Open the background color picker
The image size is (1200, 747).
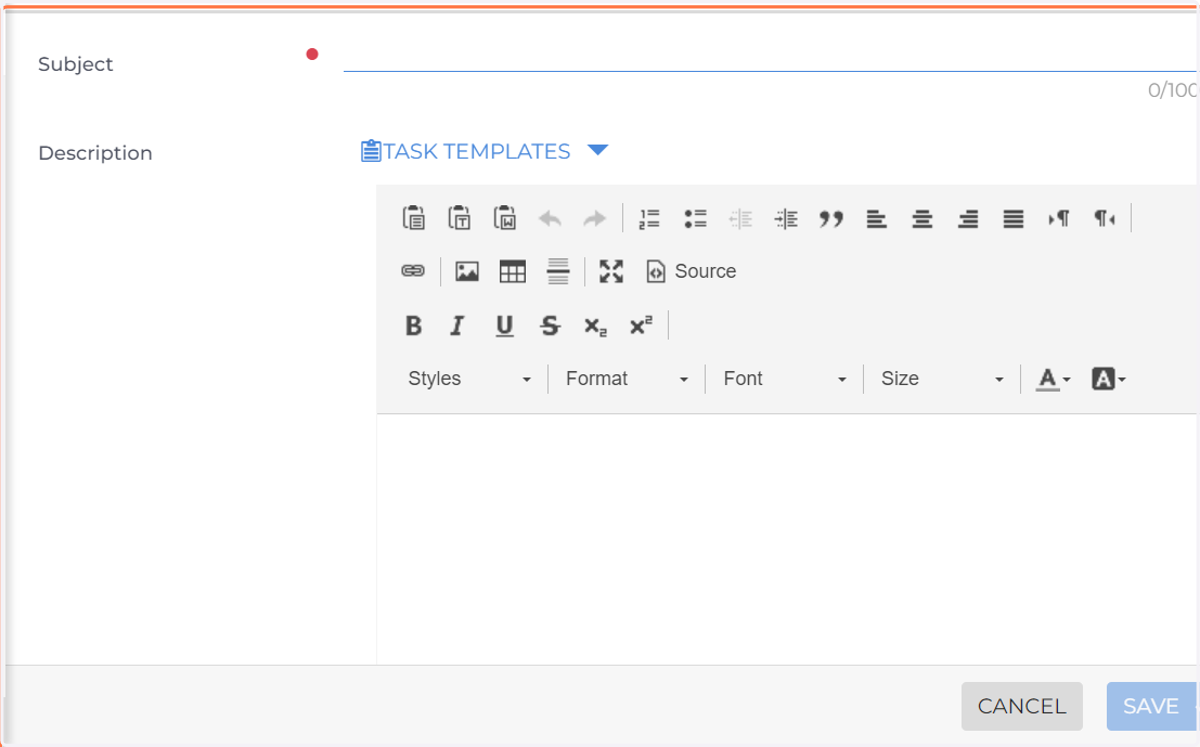pyautogui.click(x=1108, y=379)
